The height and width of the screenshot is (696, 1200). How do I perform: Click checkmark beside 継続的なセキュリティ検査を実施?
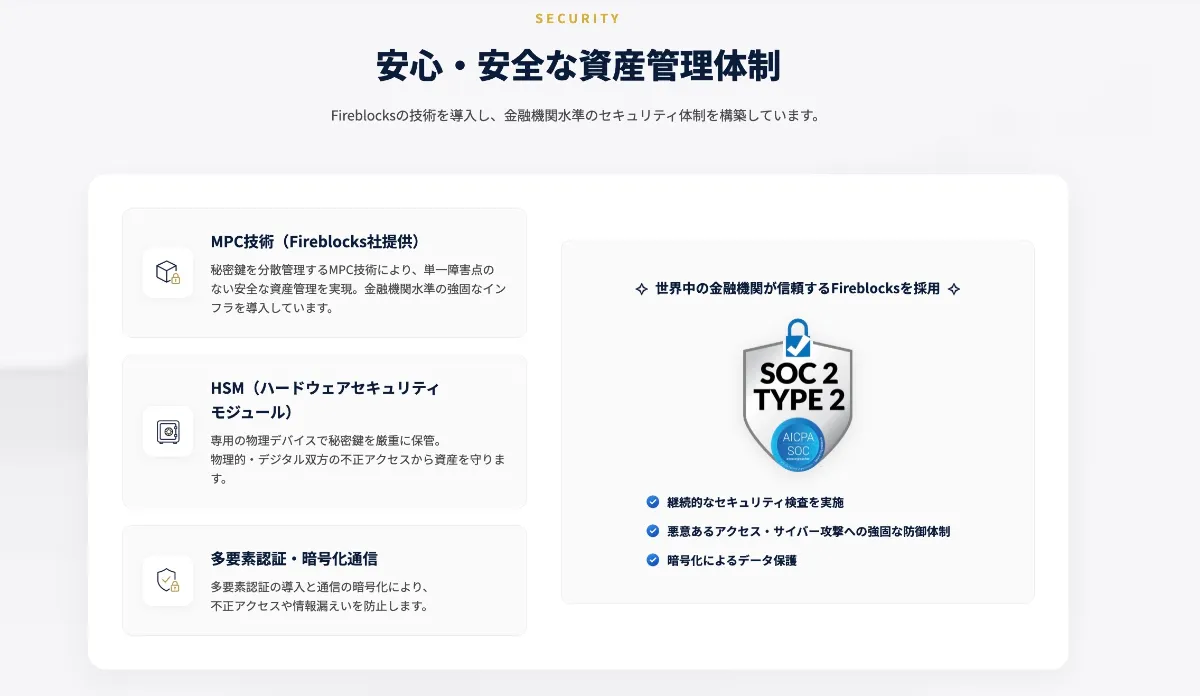653,502
